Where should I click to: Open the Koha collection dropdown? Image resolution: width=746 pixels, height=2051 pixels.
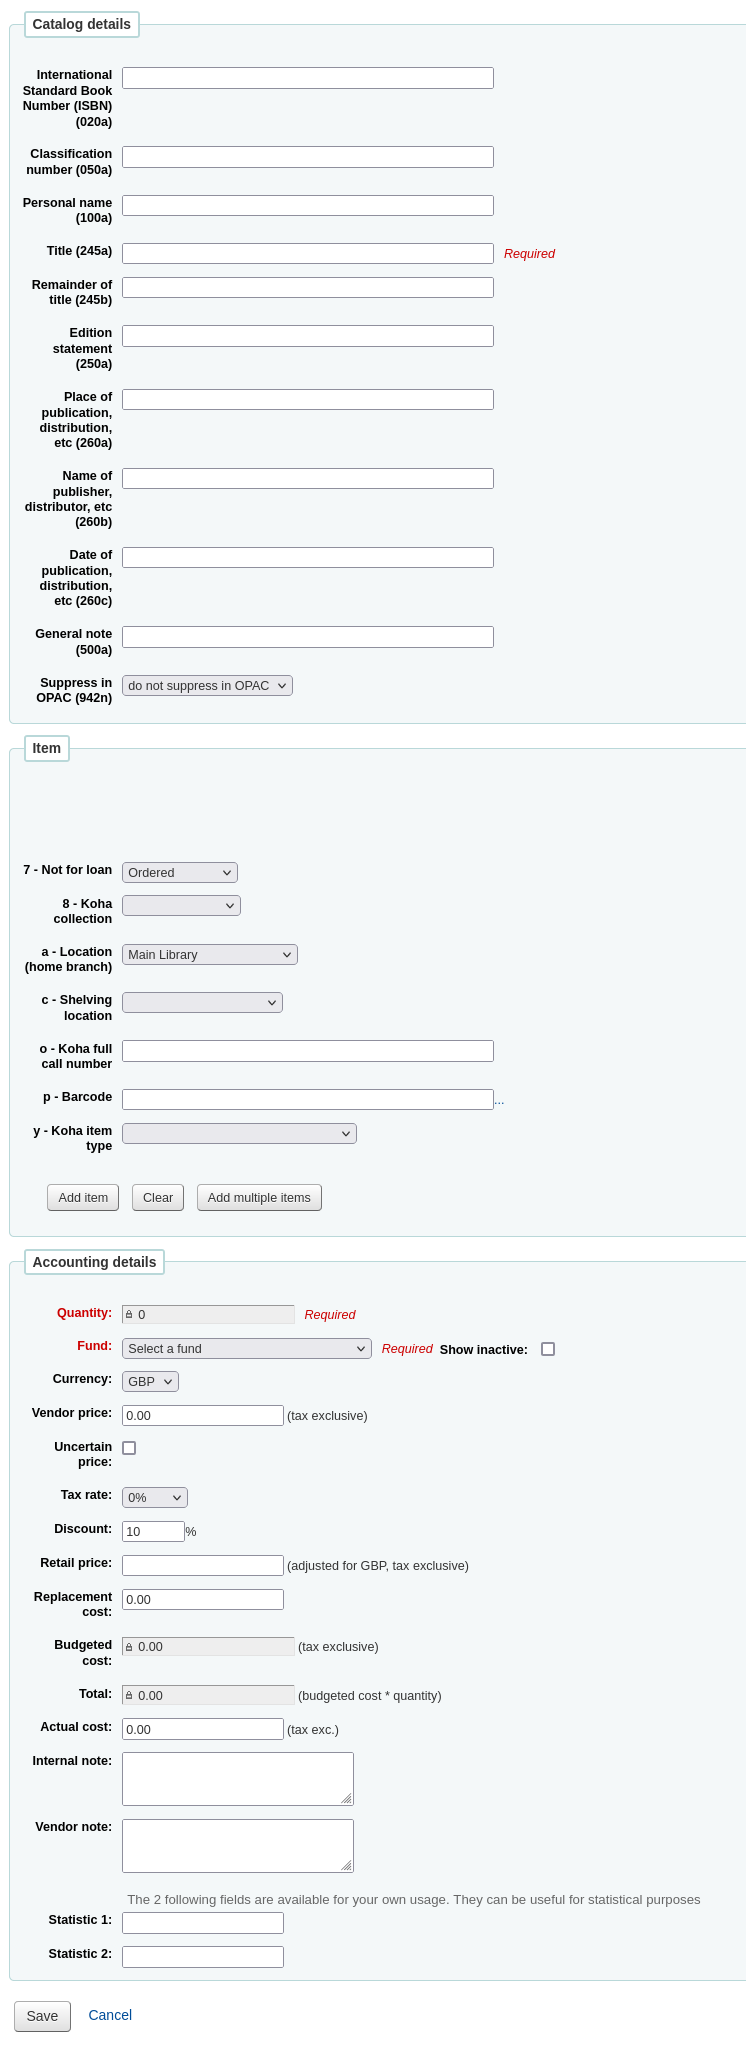click(181, 906)
